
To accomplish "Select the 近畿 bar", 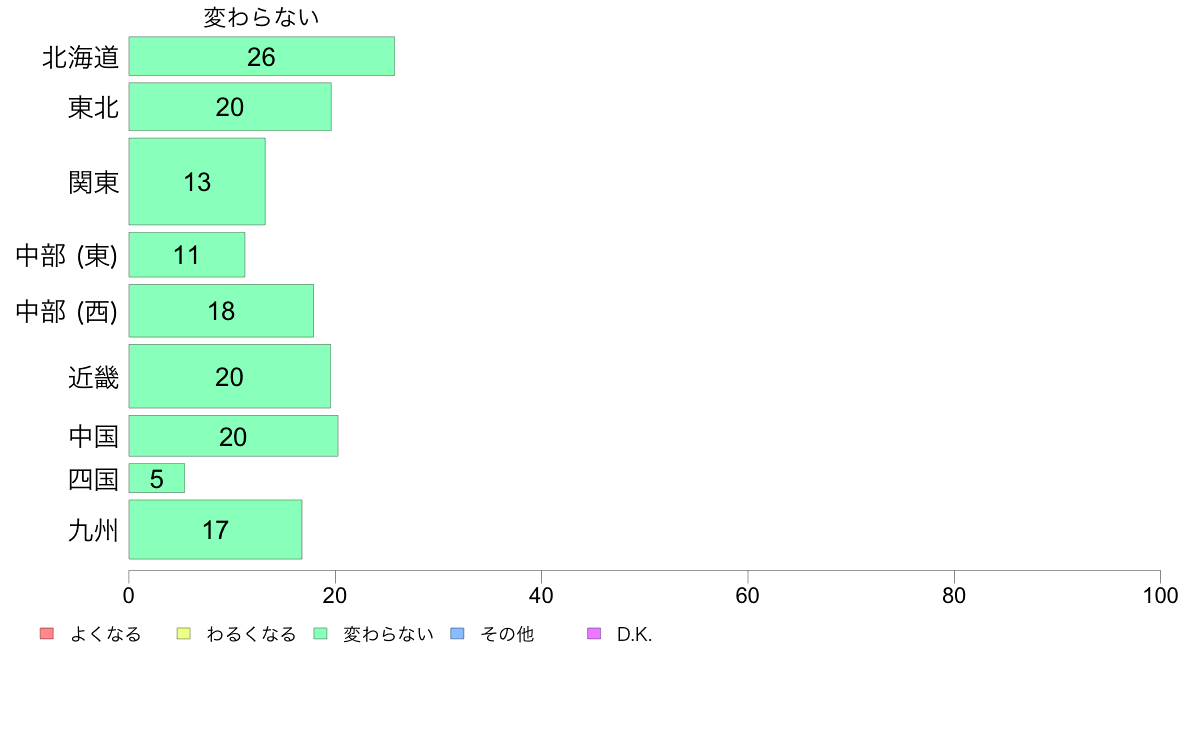I will (230, 377).
